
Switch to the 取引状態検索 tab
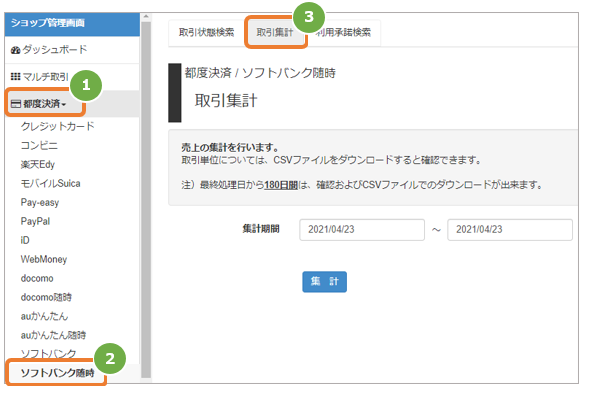(x=207, y=33)
